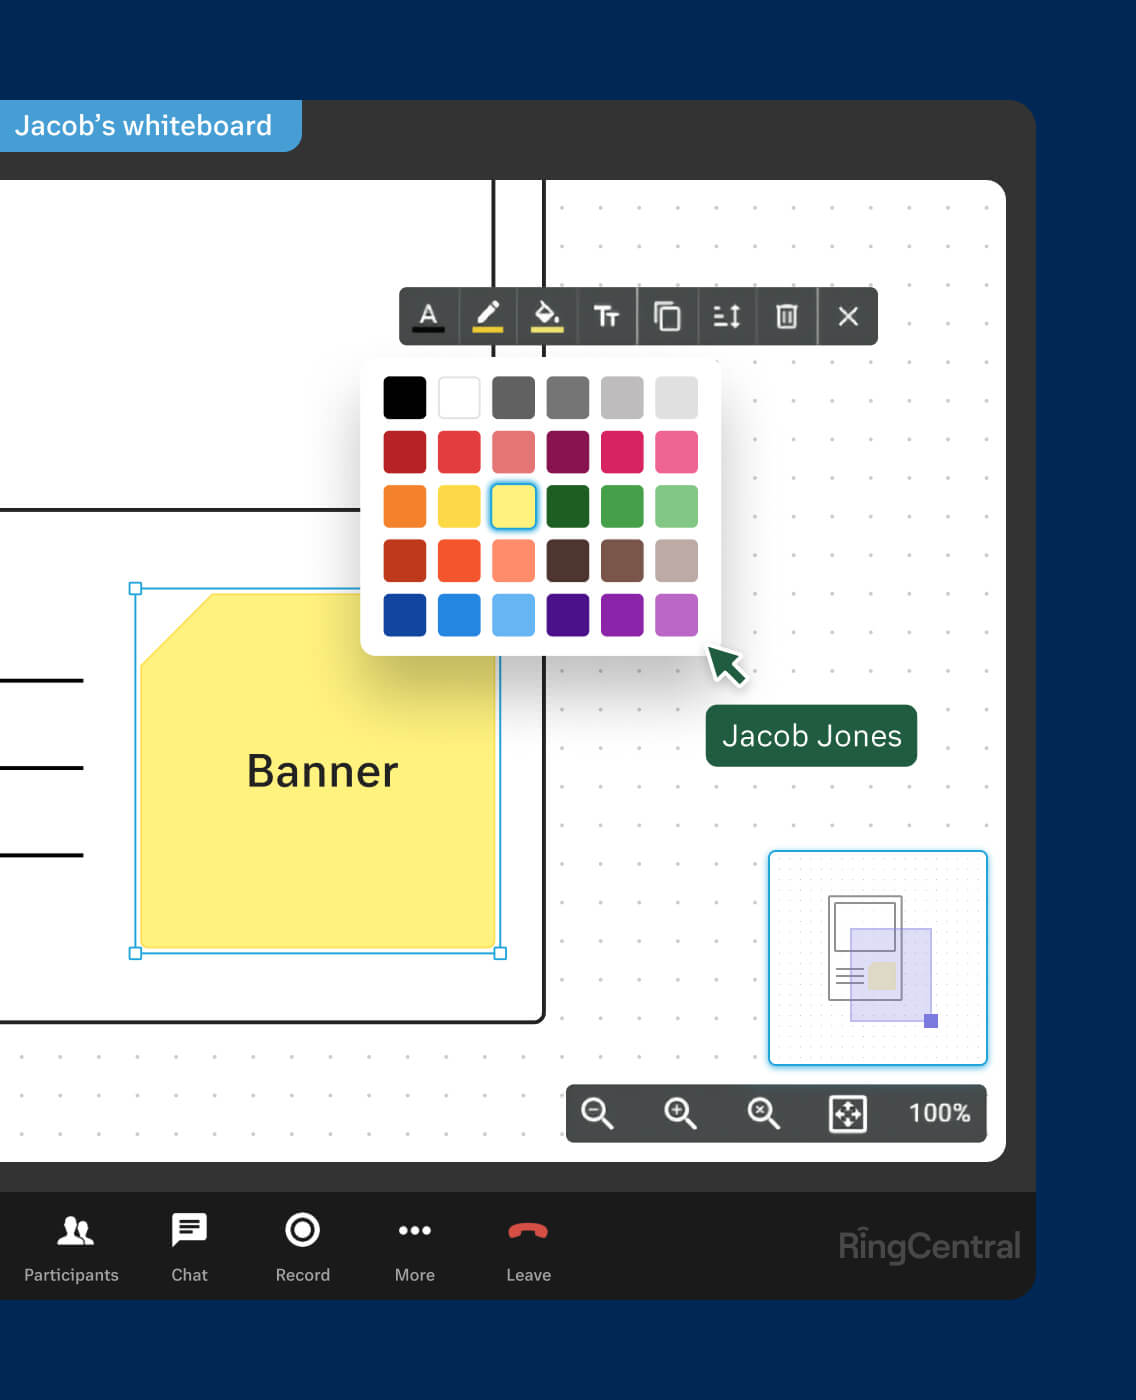Delete the selected shape with trash icon
1136x1400 pixels.
click(x=786, y=317)
